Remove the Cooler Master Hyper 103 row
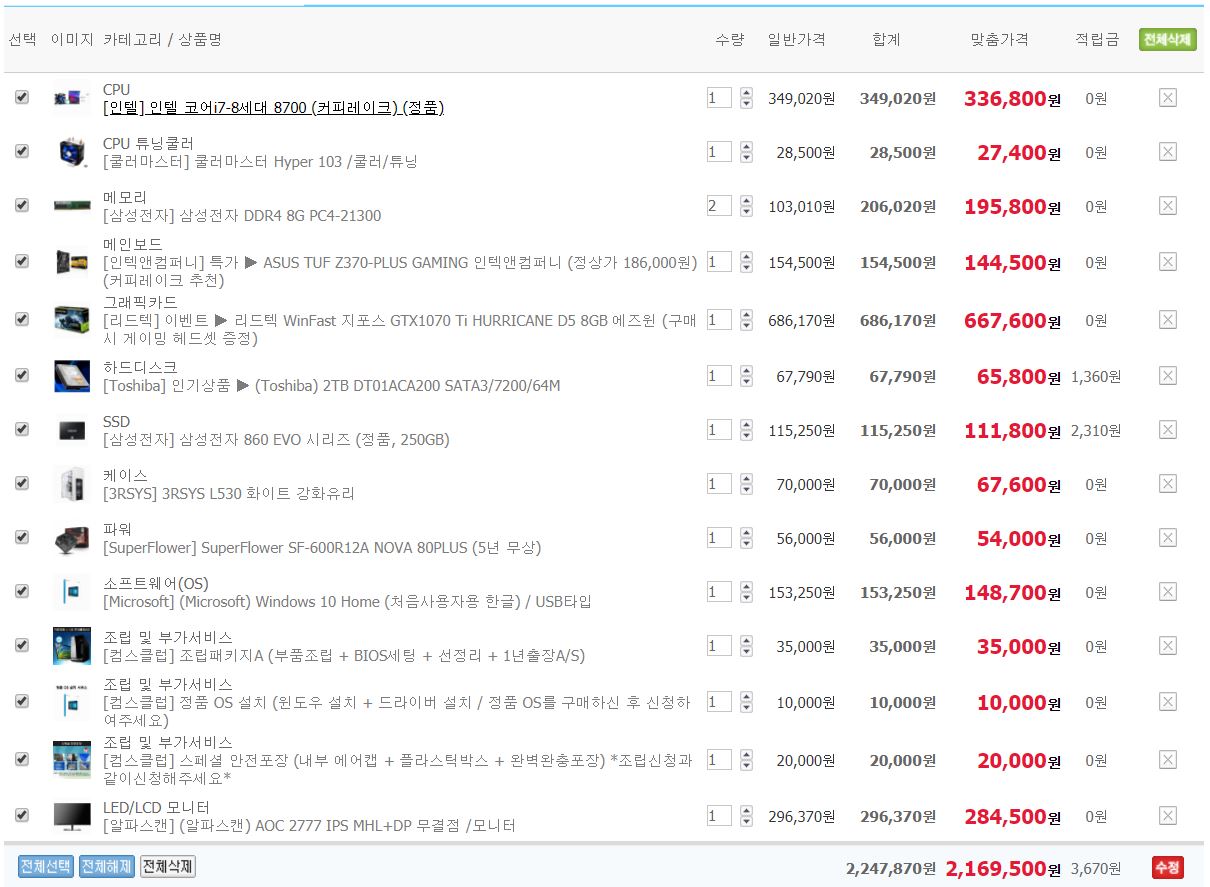The image size is (1210, 887). coord(1167,152)
